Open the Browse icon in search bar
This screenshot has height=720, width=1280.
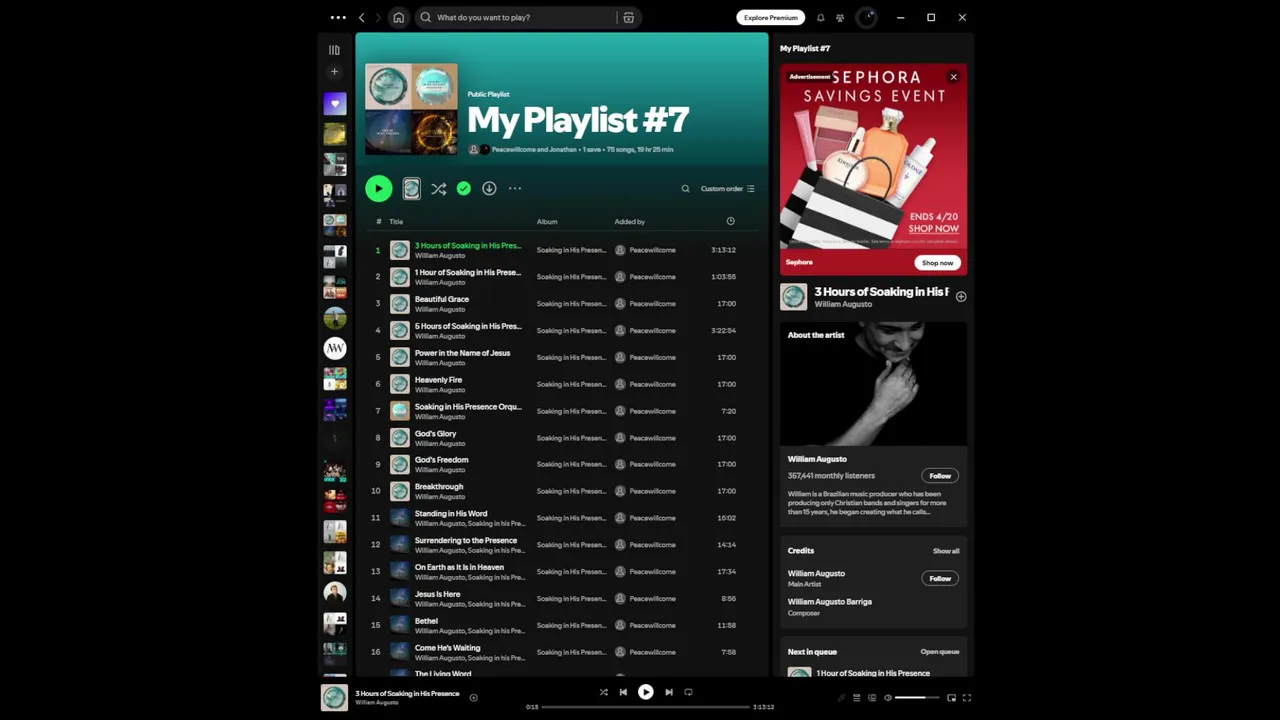pos(628,17)
